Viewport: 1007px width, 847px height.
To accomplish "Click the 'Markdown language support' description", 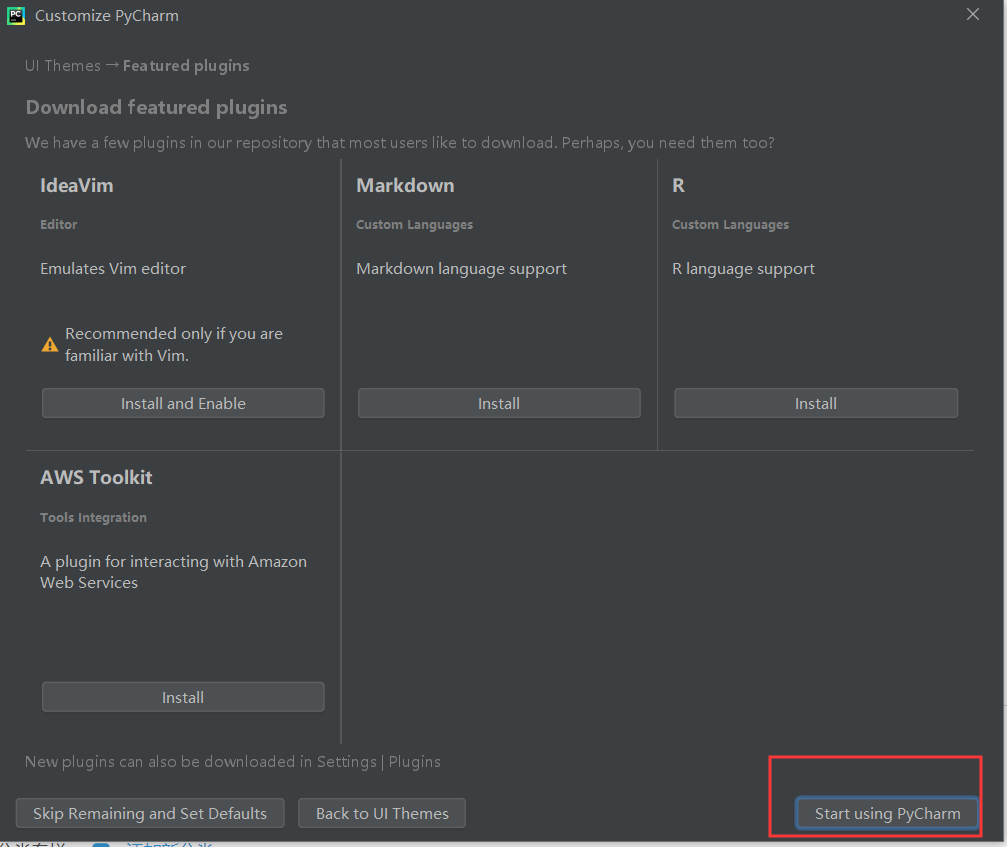I will point(462,268).
